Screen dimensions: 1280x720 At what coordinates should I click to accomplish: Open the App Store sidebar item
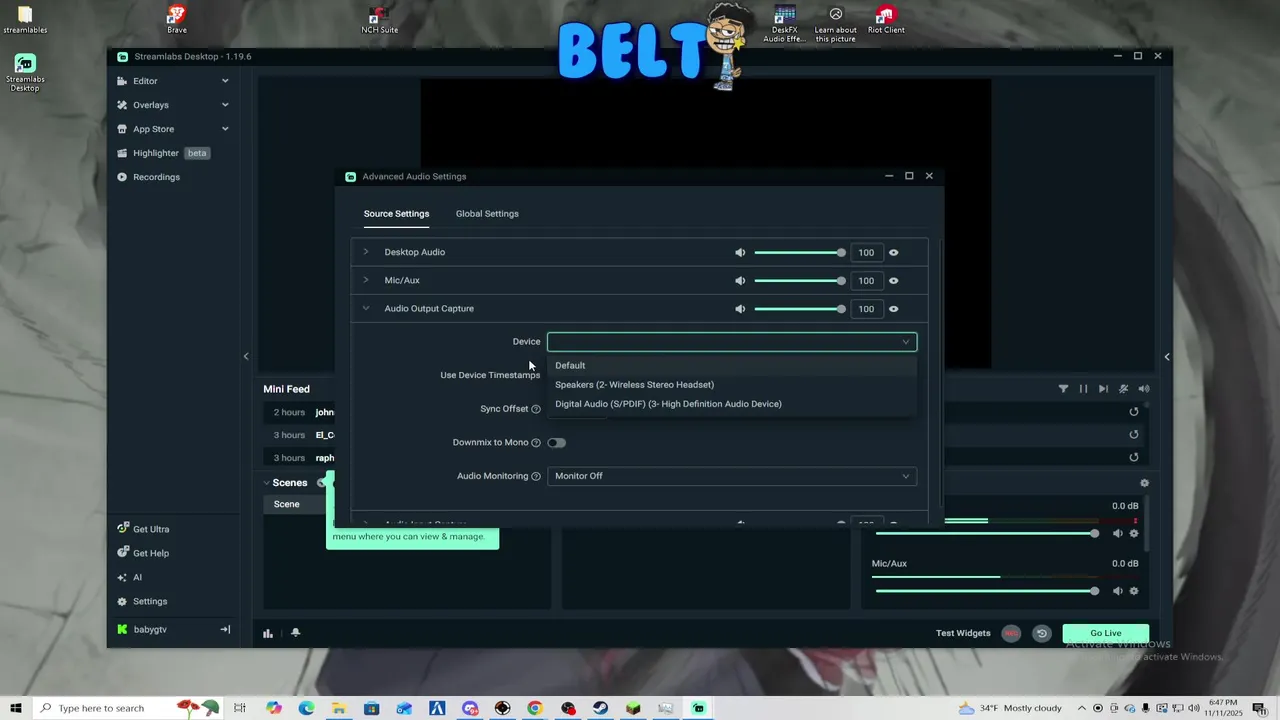(153, 129)
